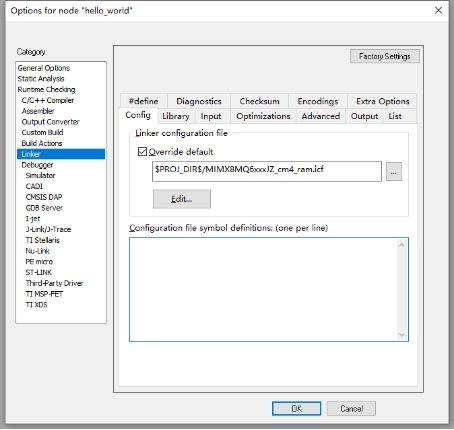Switch to the List tab
This screenshot has height=430, width=454.
click(x=395, y=116)
